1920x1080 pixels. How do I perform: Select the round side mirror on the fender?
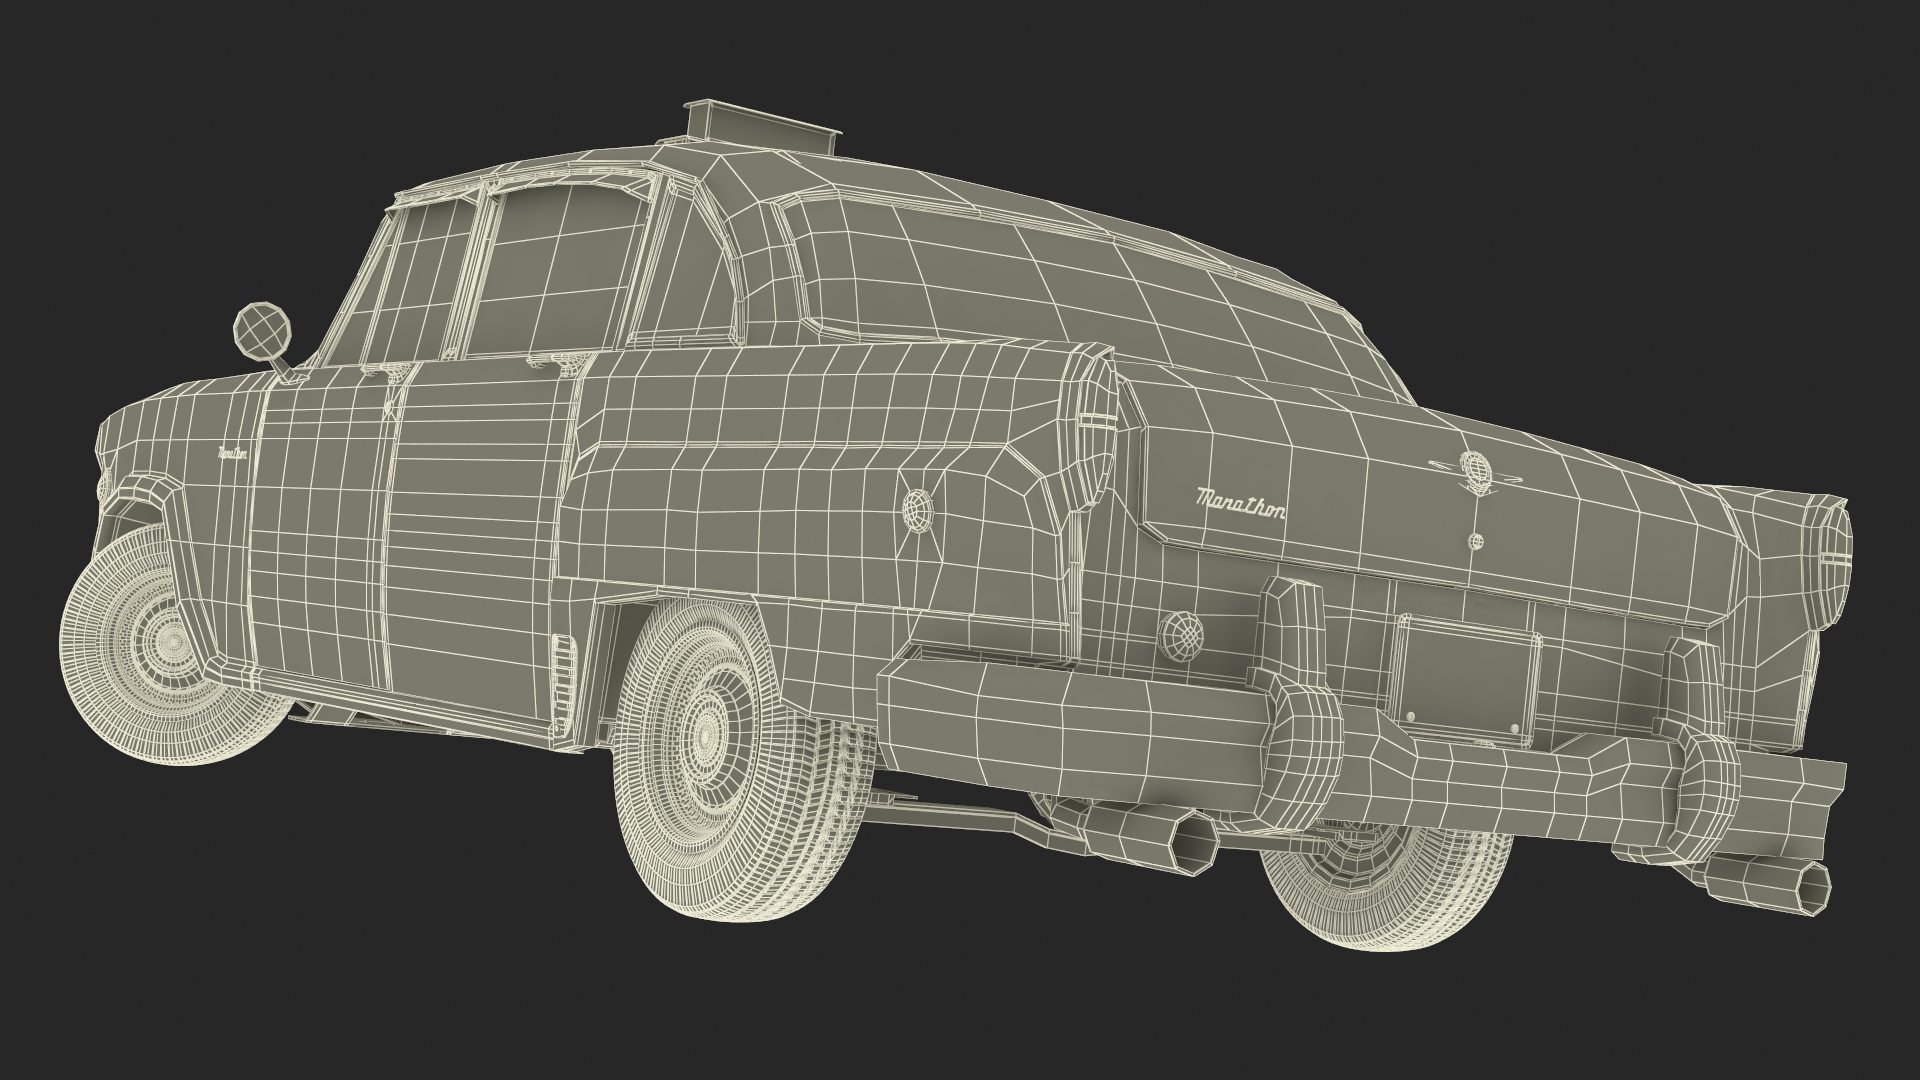[264, 330]
